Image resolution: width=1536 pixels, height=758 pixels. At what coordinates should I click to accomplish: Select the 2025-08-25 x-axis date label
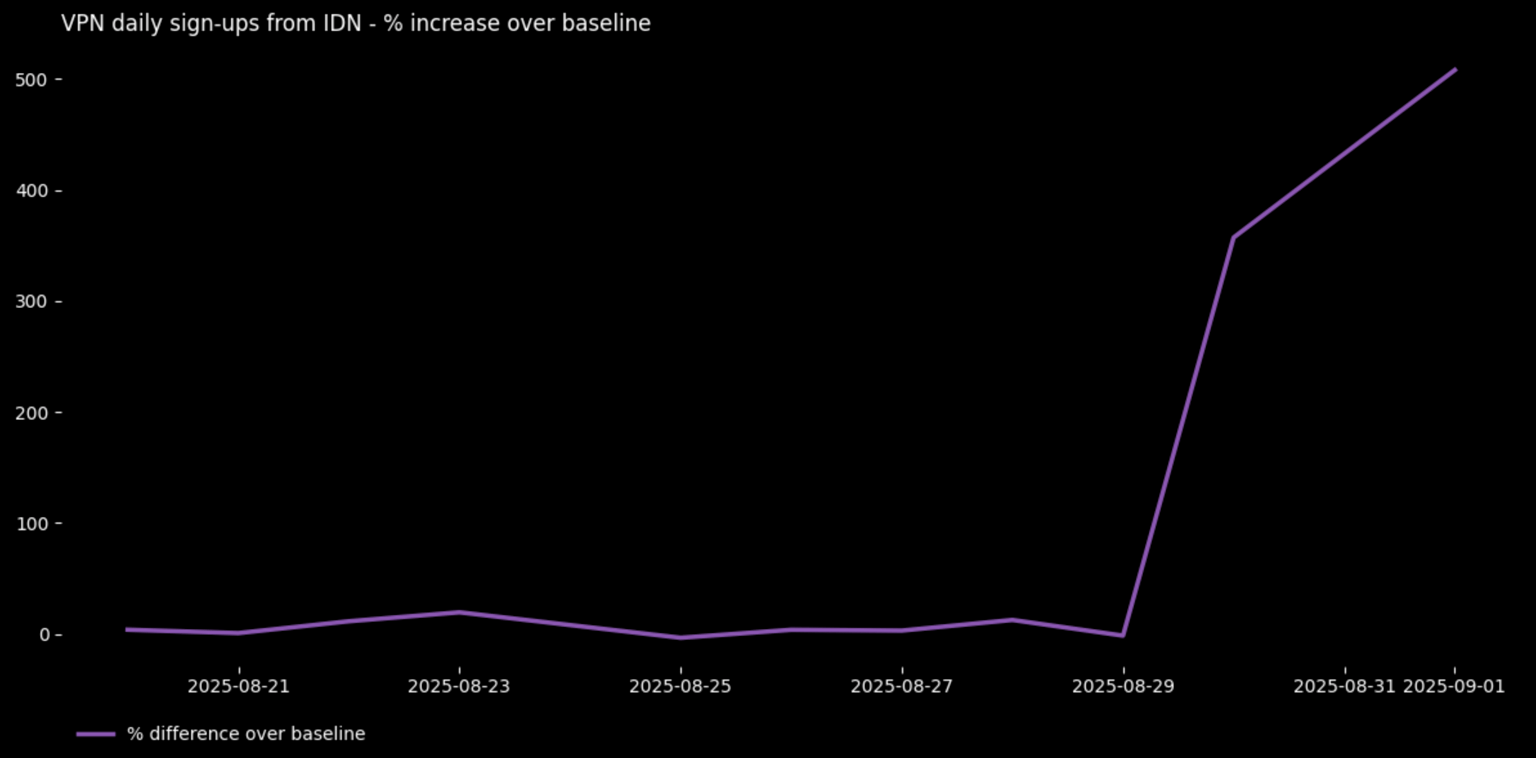tap(680, 686)
